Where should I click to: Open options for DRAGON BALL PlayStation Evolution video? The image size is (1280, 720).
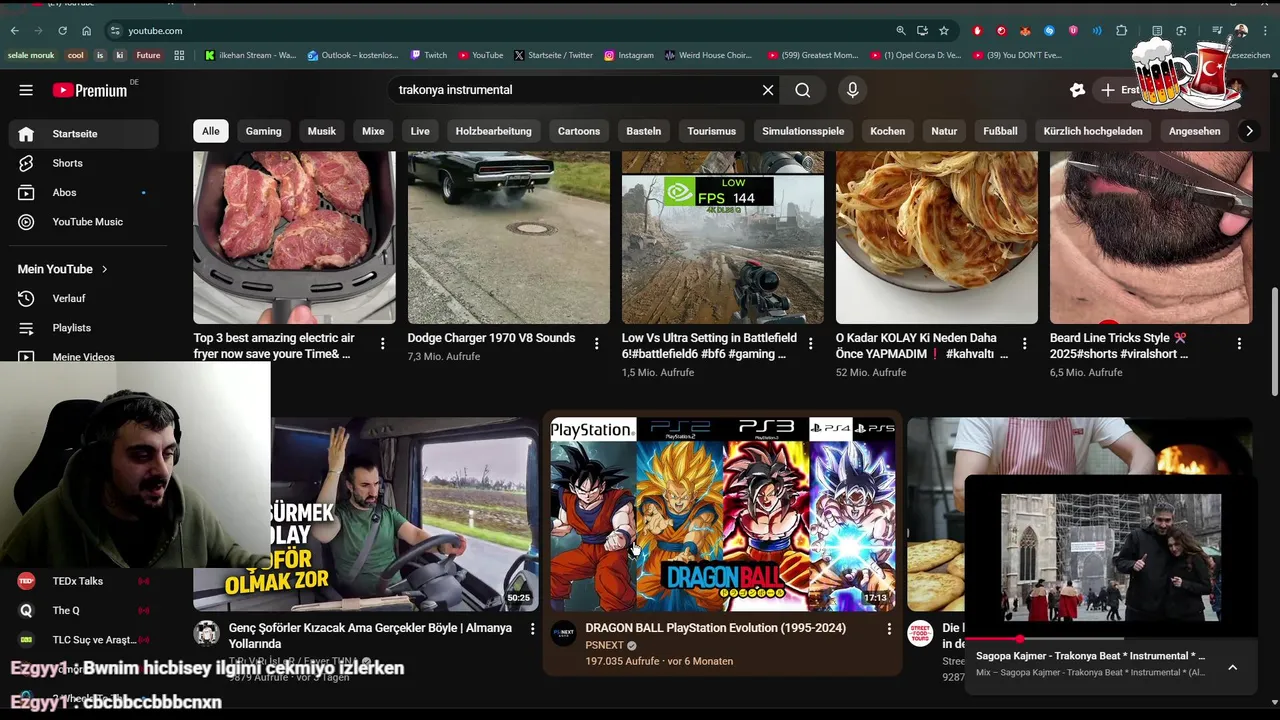point(889,629)
